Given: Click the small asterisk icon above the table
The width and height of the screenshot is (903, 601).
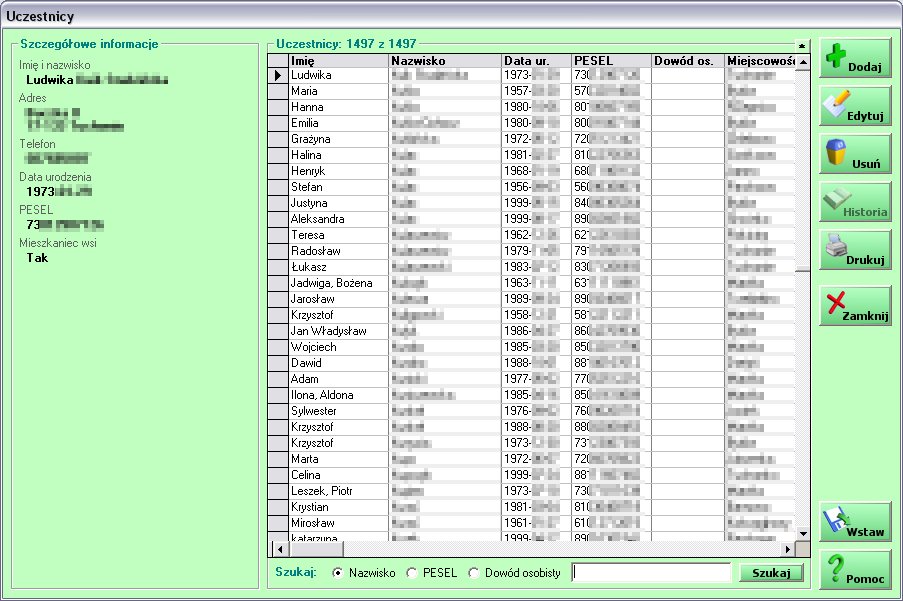Looking at the screenshot, I should [x=801, y=45].
